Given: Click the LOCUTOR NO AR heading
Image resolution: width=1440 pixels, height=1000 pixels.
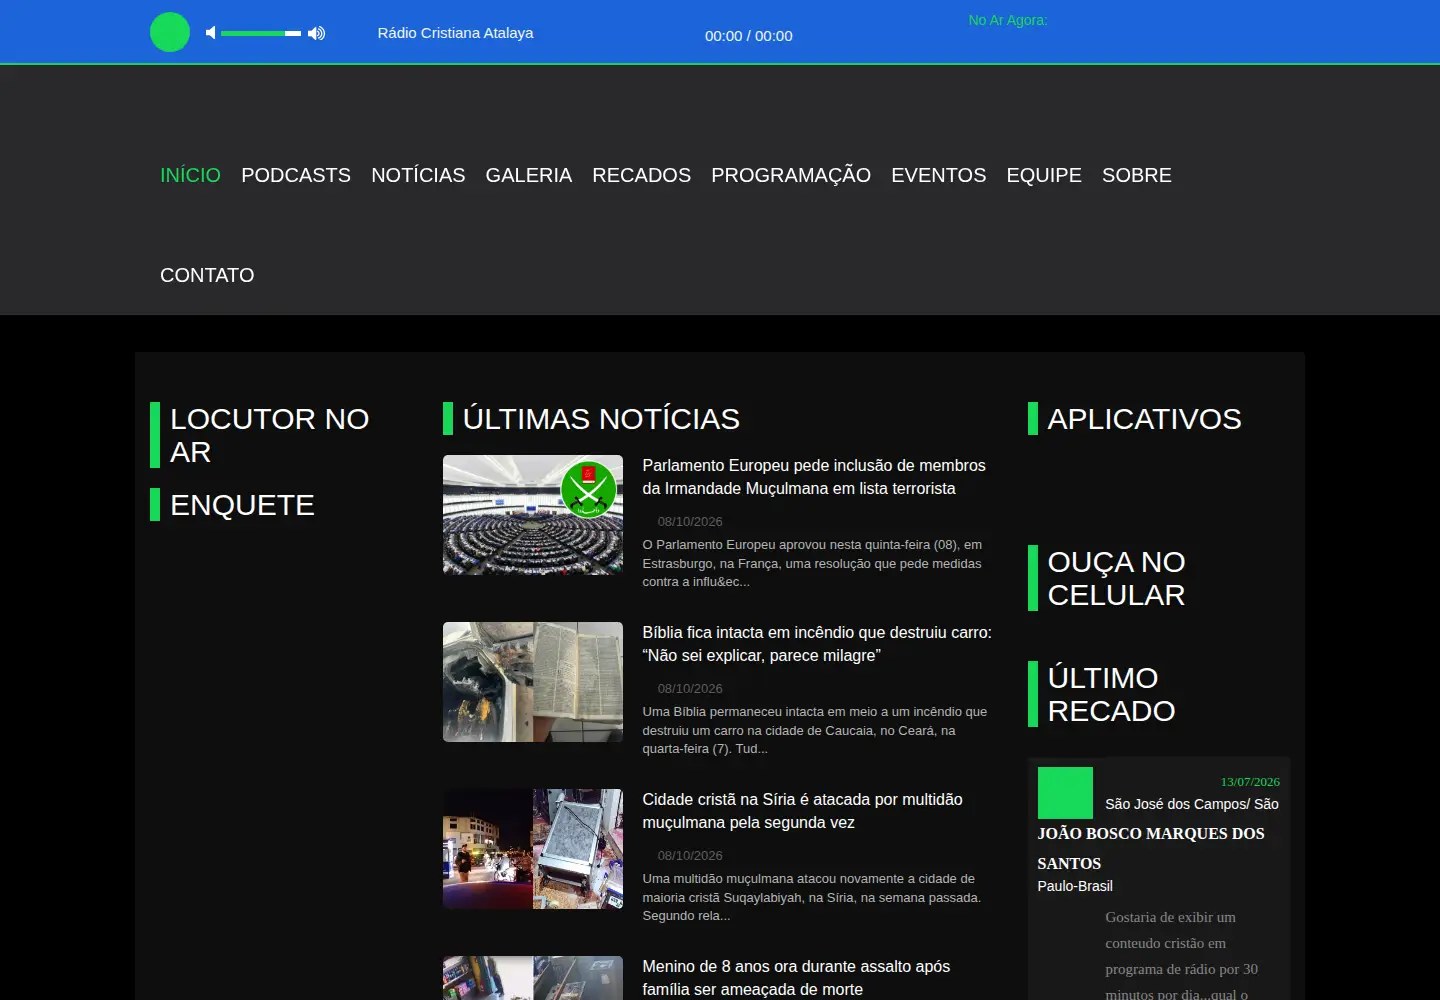Looking at the screenshot, I should click(x=270, y=435).
